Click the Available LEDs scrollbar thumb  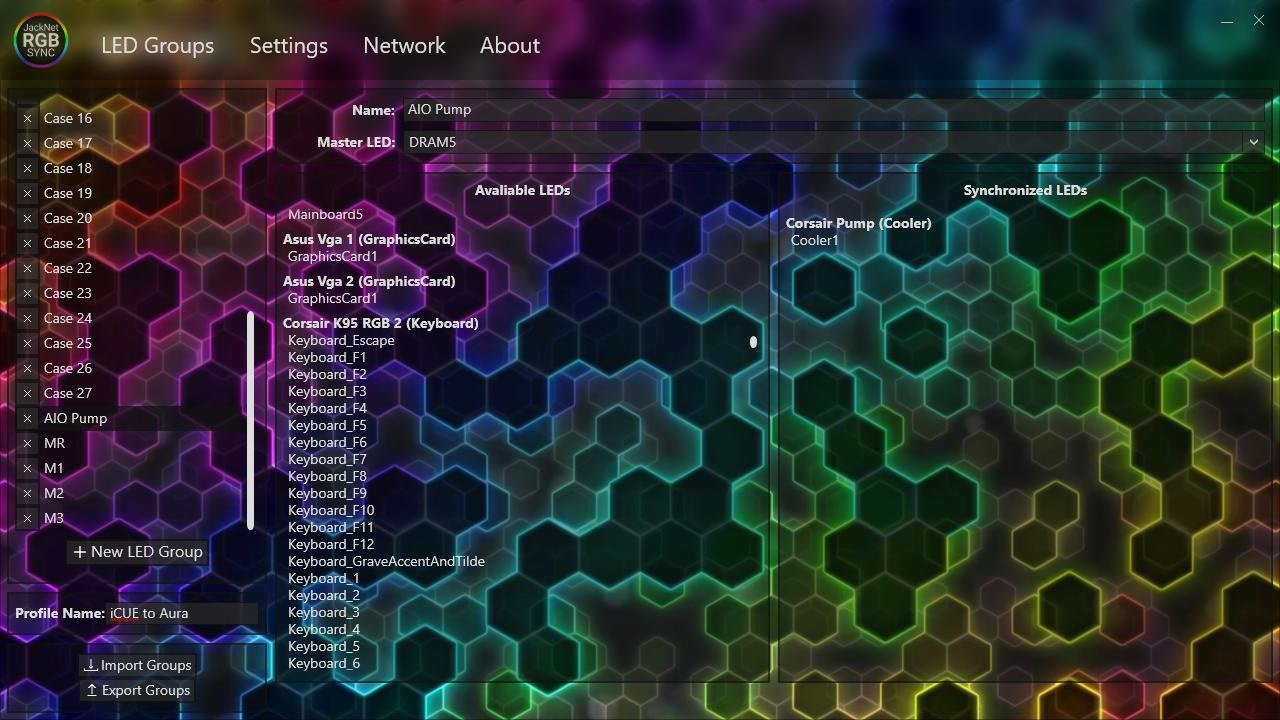753,342
